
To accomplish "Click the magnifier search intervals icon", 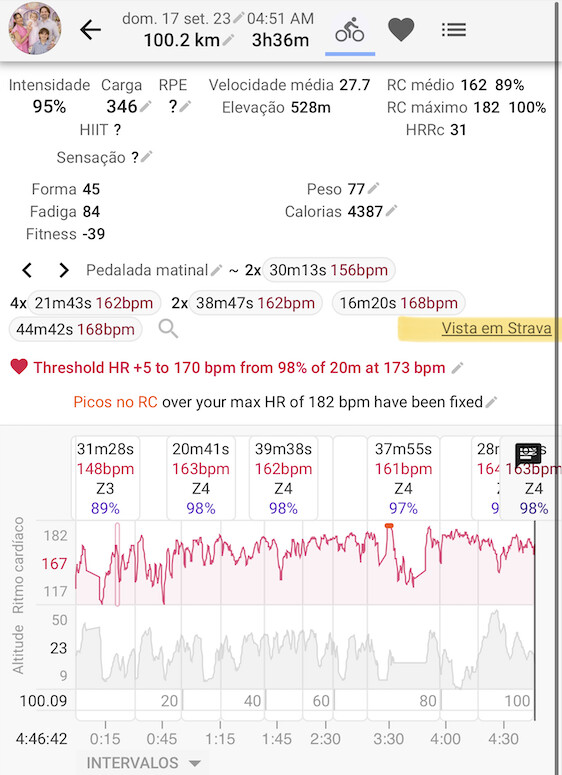I will coord(168,328).
